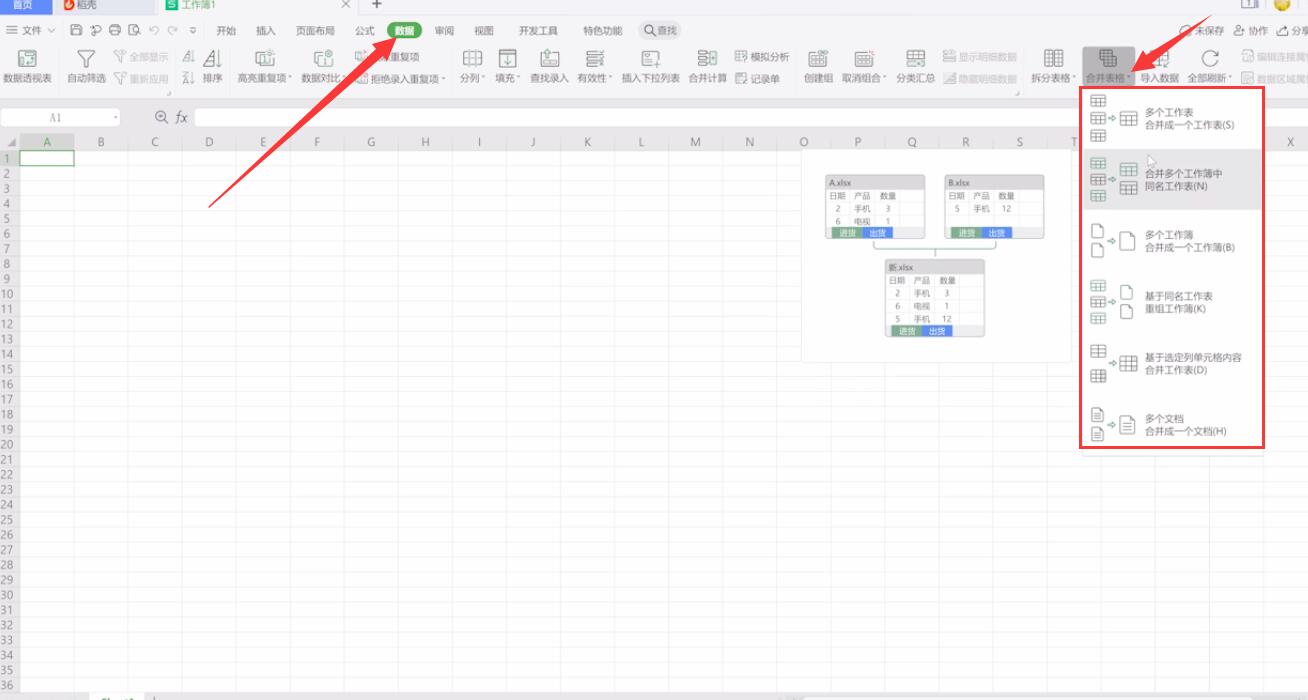Click 记录单 record form
1308x700 pixels.
(757, 78)
